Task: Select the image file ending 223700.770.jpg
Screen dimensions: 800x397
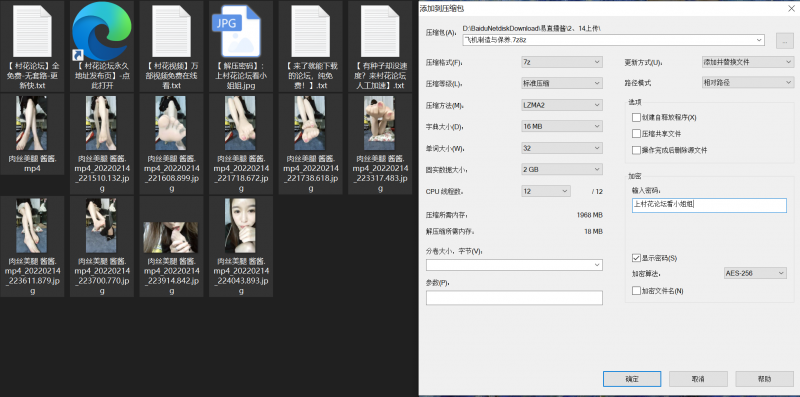Action: coord(102,226)
